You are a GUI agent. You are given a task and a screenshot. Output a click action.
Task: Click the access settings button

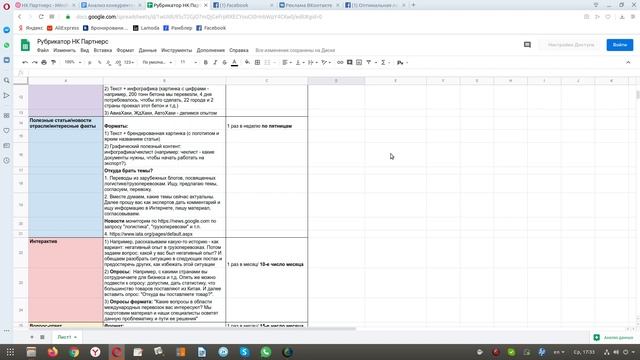pyautogui.click(x=571, y=45)
